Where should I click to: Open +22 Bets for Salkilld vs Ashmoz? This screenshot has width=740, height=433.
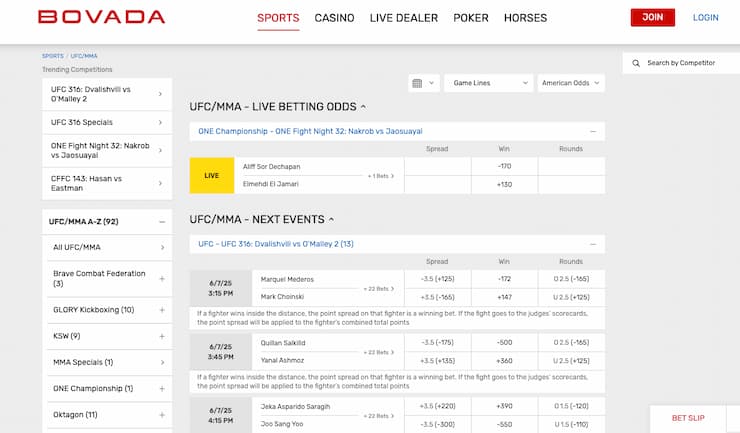[x=378, y=352]
